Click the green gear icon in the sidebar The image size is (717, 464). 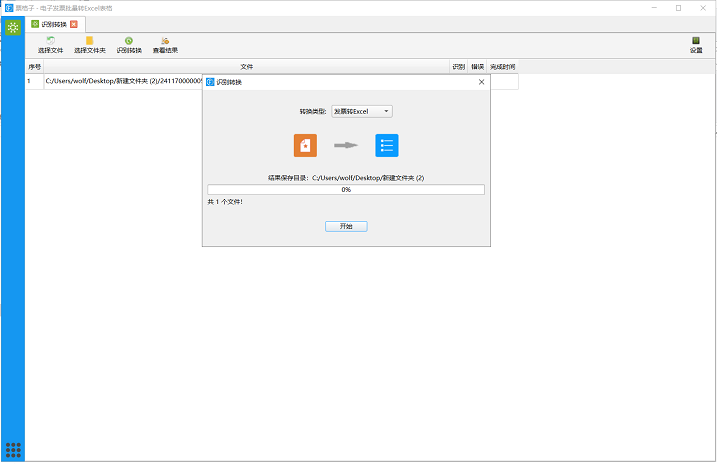(12, 27)
